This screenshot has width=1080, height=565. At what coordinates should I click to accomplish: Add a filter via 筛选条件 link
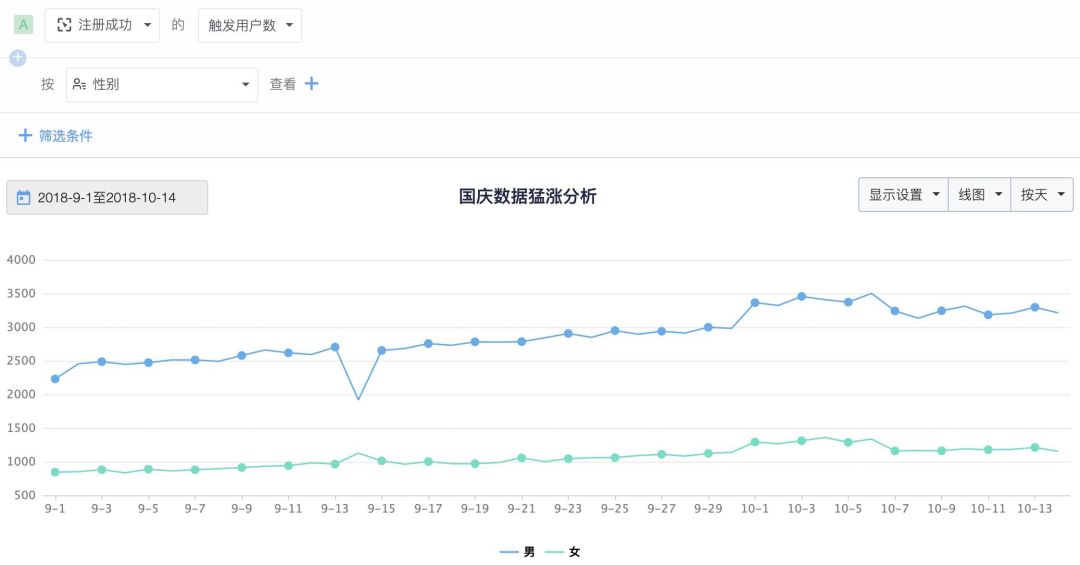point(65,135)
